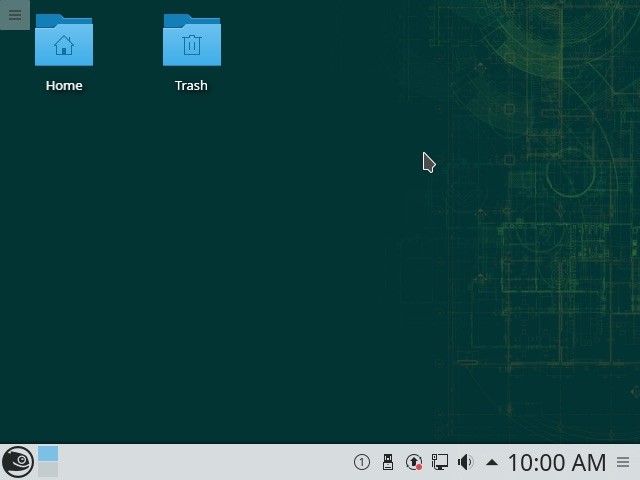Open the panel settings hamburger button
Viewport: 640px width, 480px height.
coord(624,462)
